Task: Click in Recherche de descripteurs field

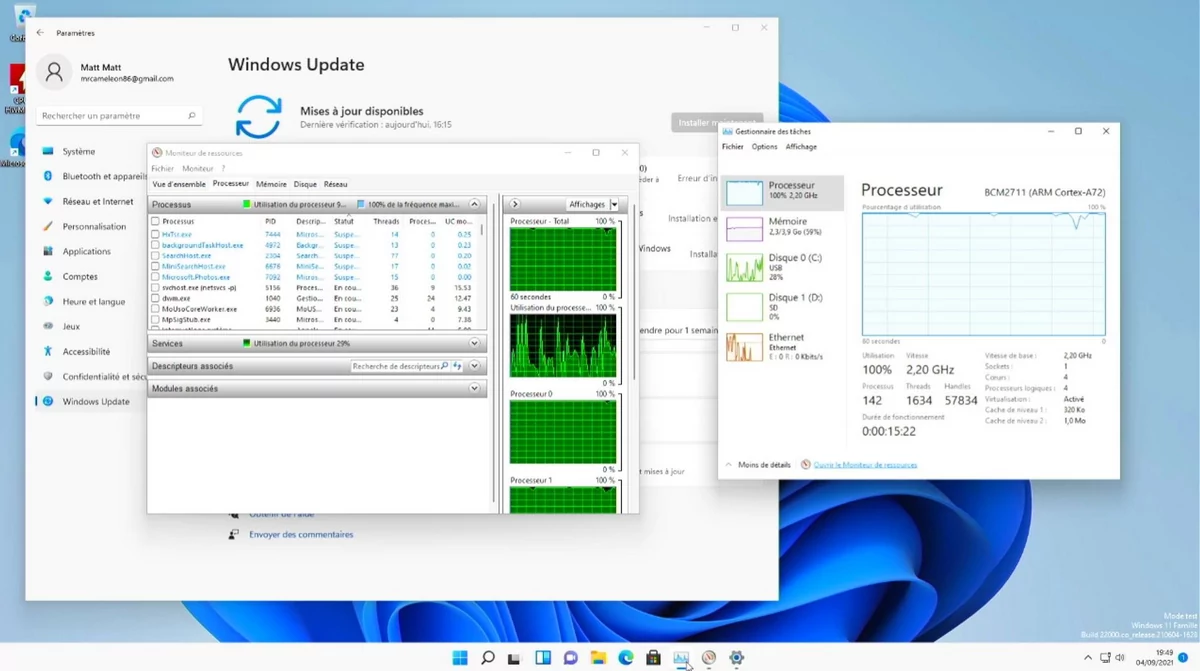Action: pyautogui.click(x=400, y=366)
